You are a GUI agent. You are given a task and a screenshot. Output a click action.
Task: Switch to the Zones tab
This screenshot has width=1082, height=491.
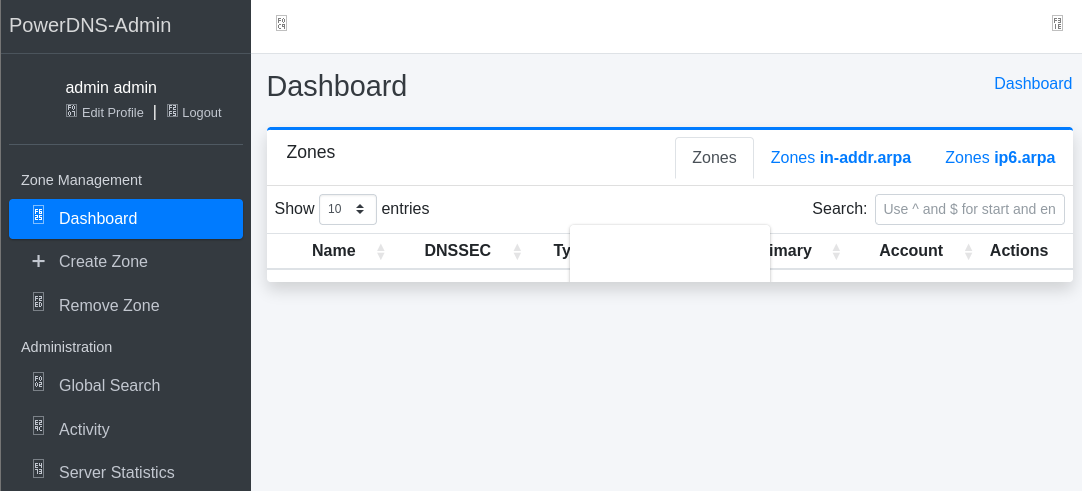click(x=714, y=158)
